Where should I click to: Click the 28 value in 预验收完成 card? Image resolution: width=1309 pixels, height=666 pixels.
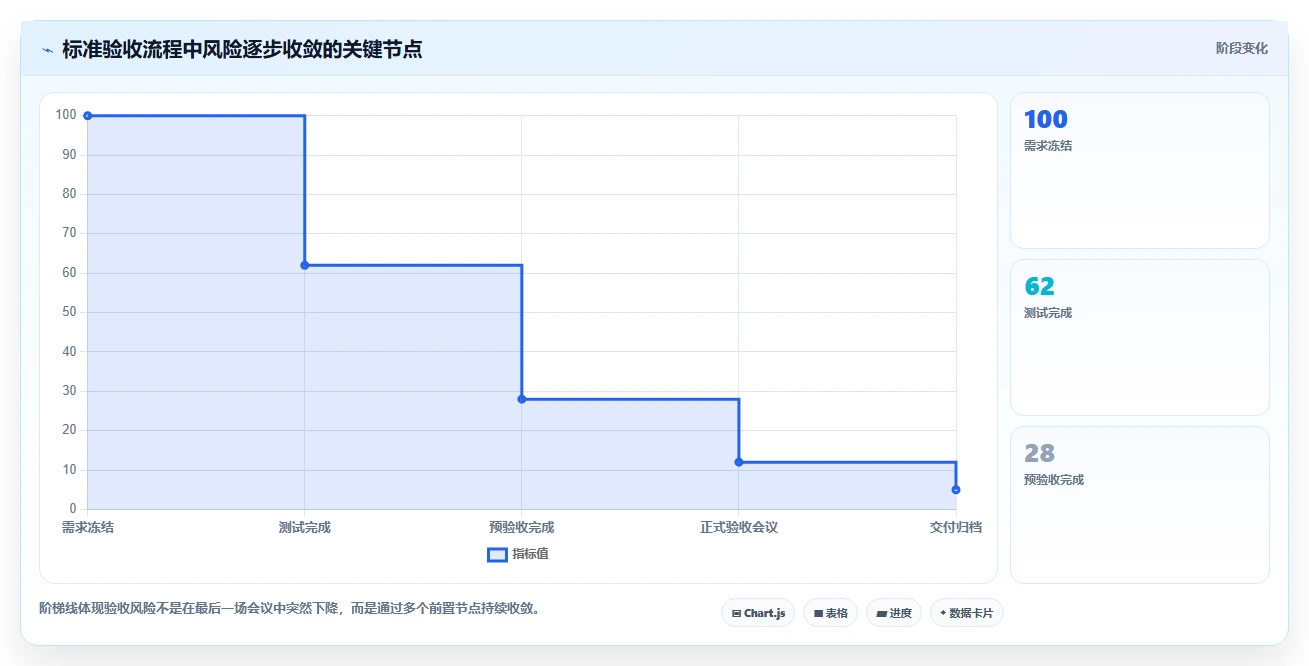(1040, 454)
